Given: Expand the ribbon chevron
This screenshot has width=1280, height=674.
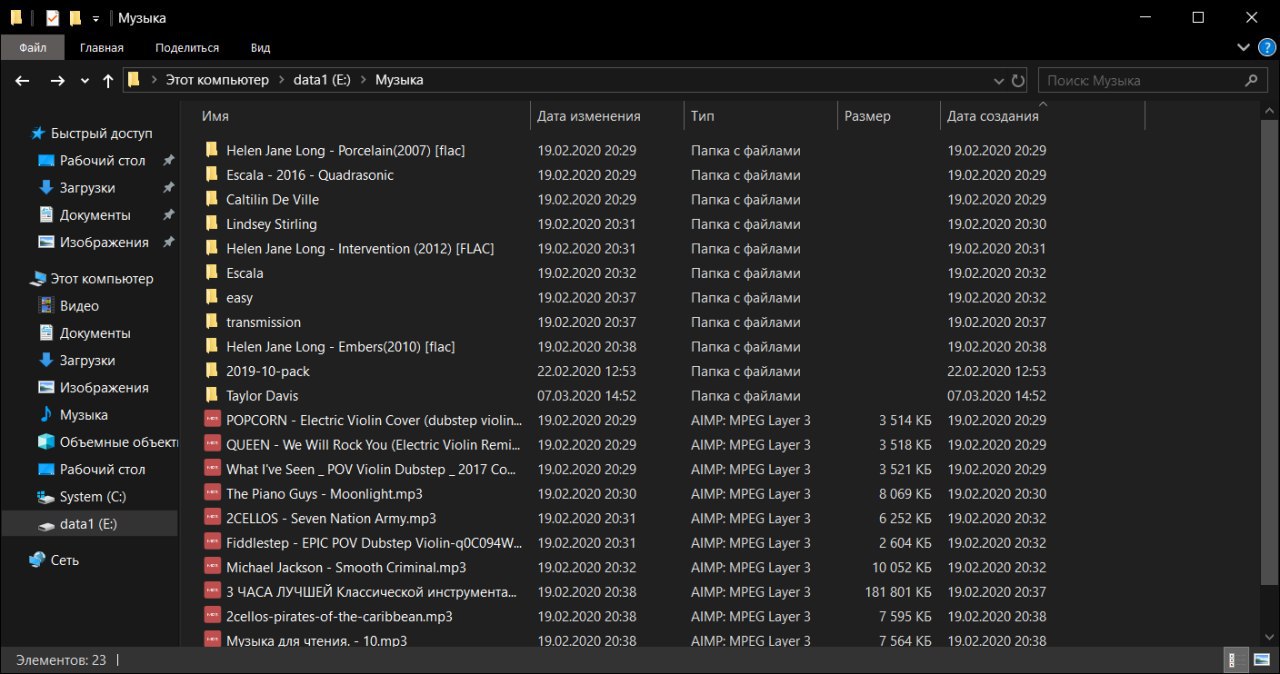Looking at the screenshot, I should [1243, 47].
